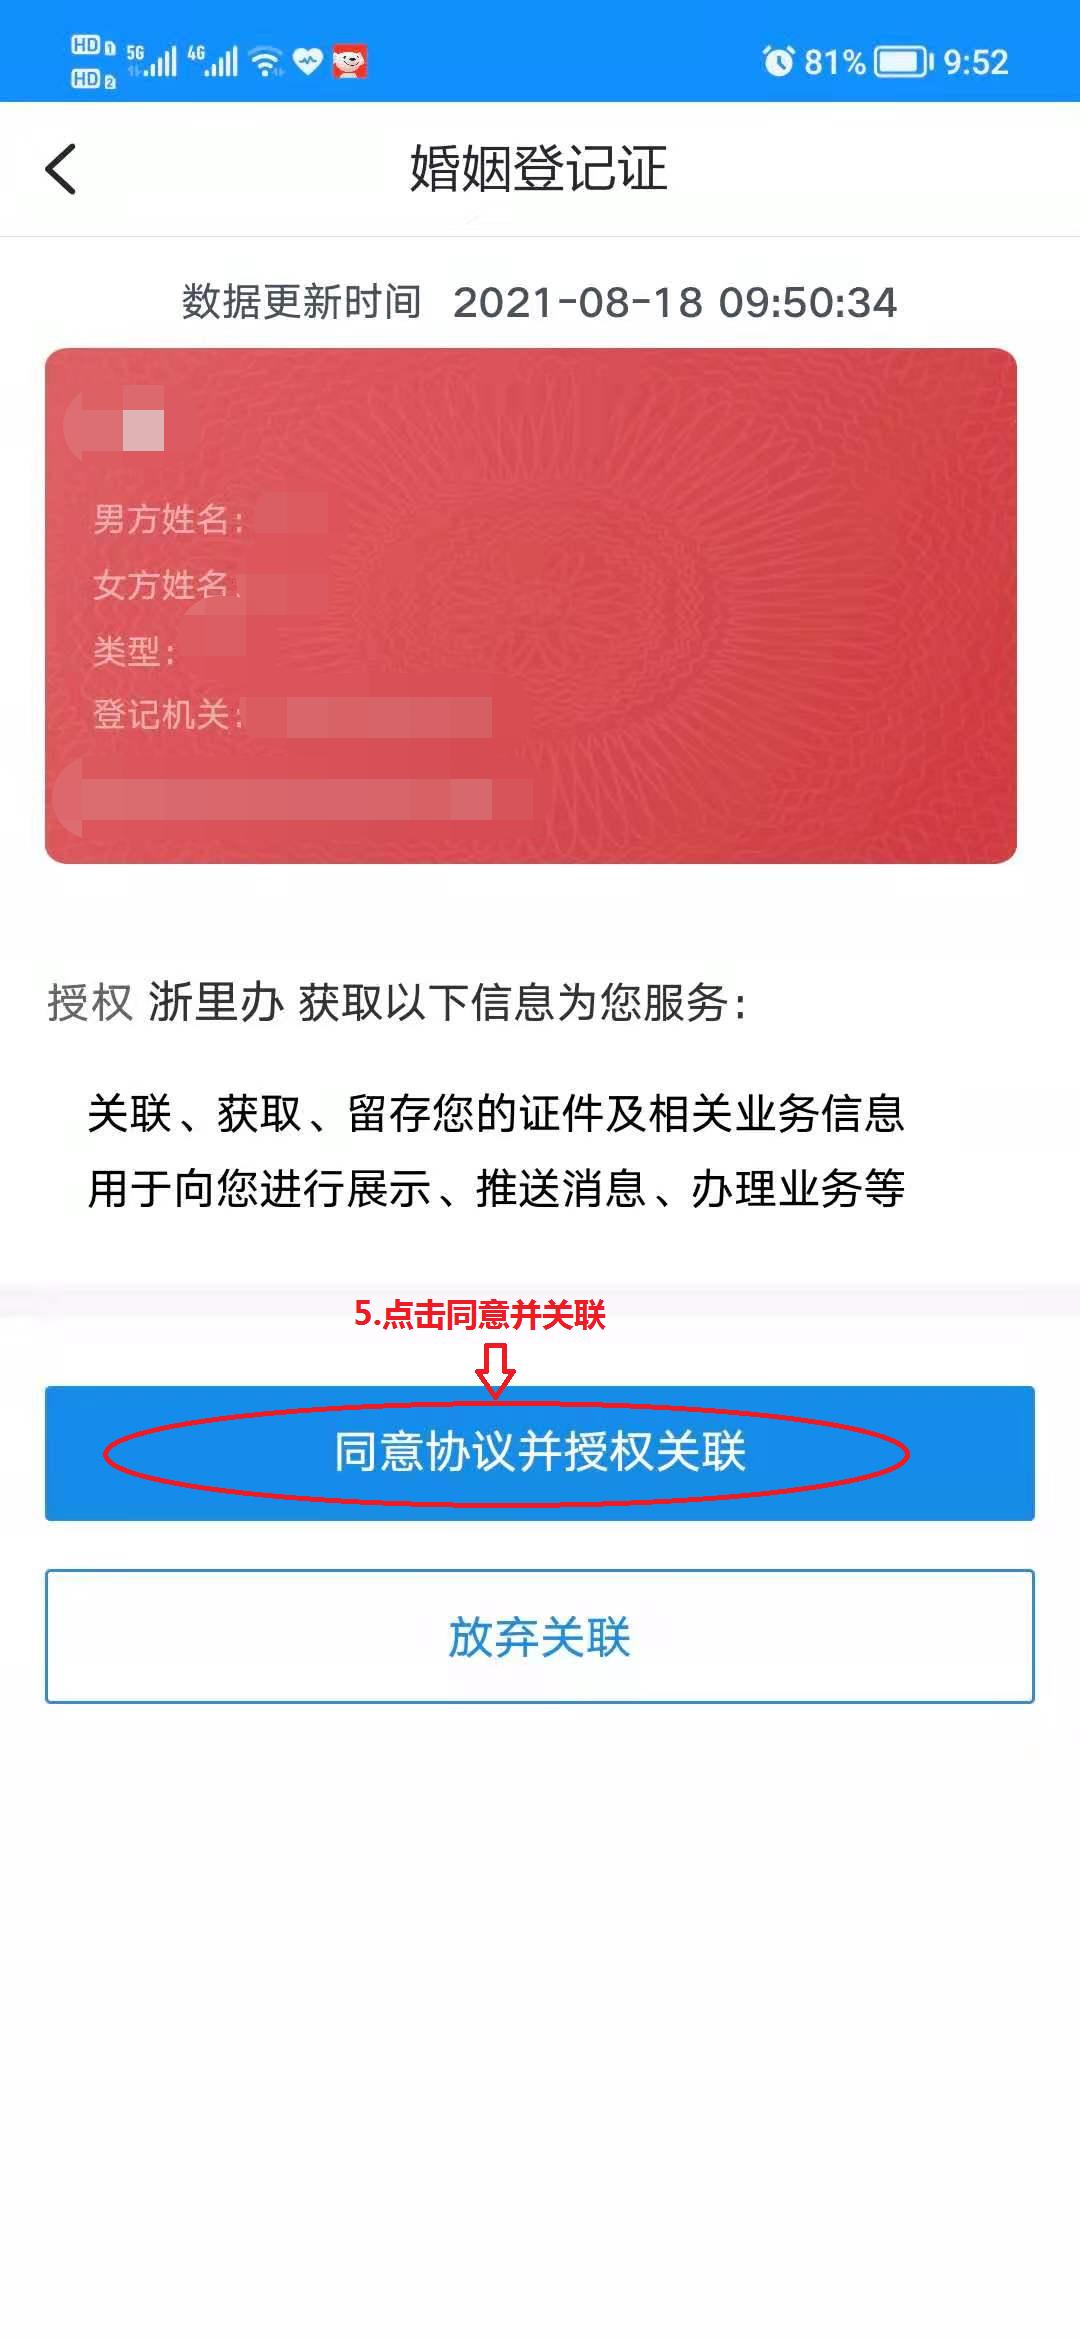The image size is (1080, 2340).
Task: Click 同意协议并授权关联 button
Action: click(x=540, y=1453)
